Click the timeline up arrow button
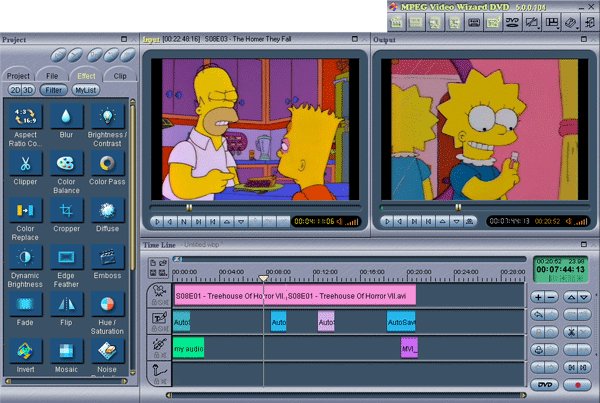 click(571, 297)
